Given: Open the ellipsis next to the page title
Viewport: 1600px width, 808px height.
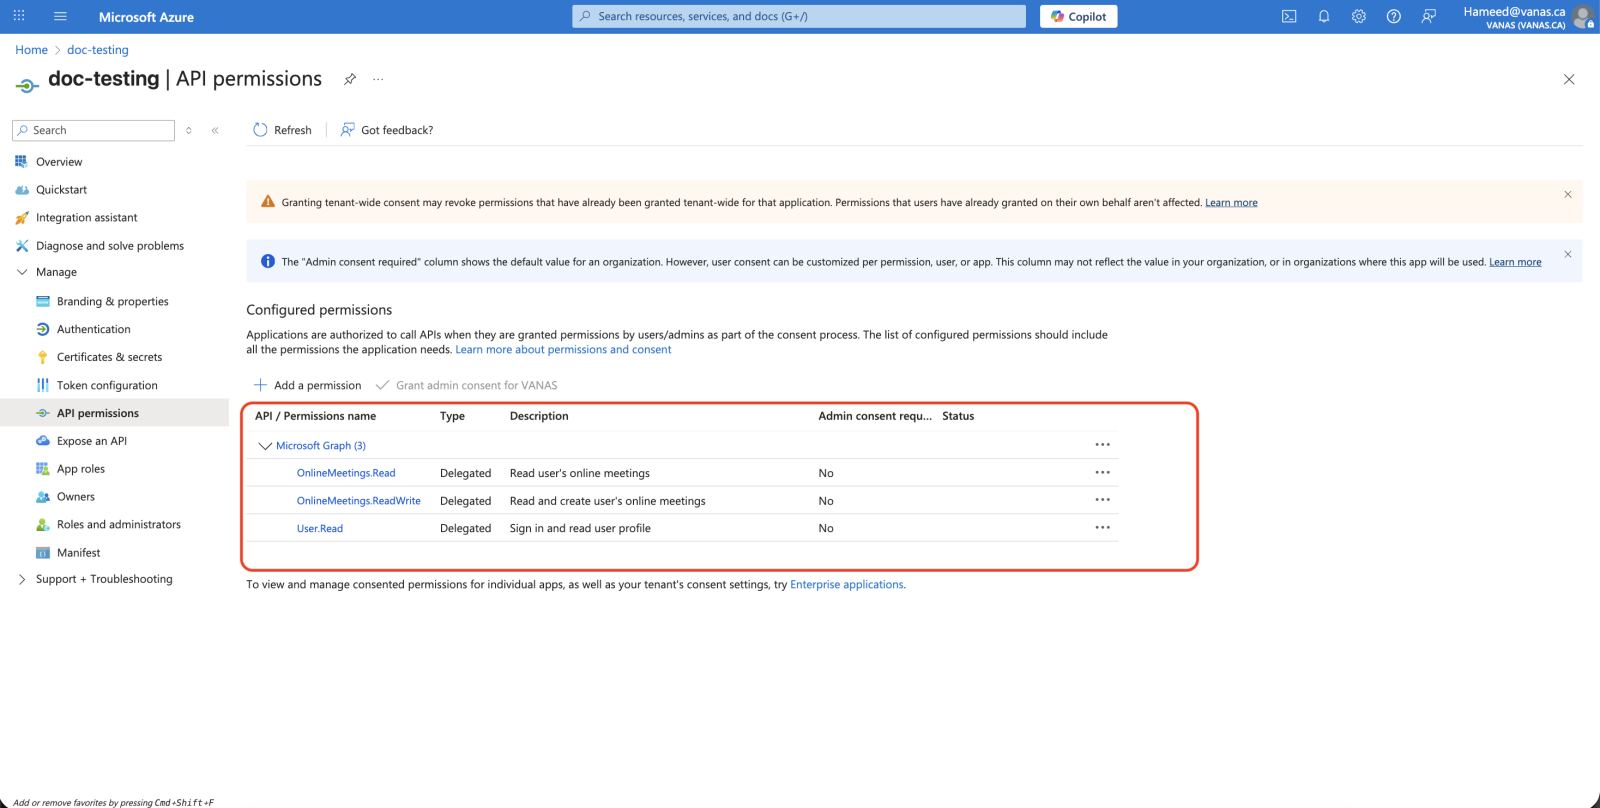Looking at the screenshot, I should 378,79.
